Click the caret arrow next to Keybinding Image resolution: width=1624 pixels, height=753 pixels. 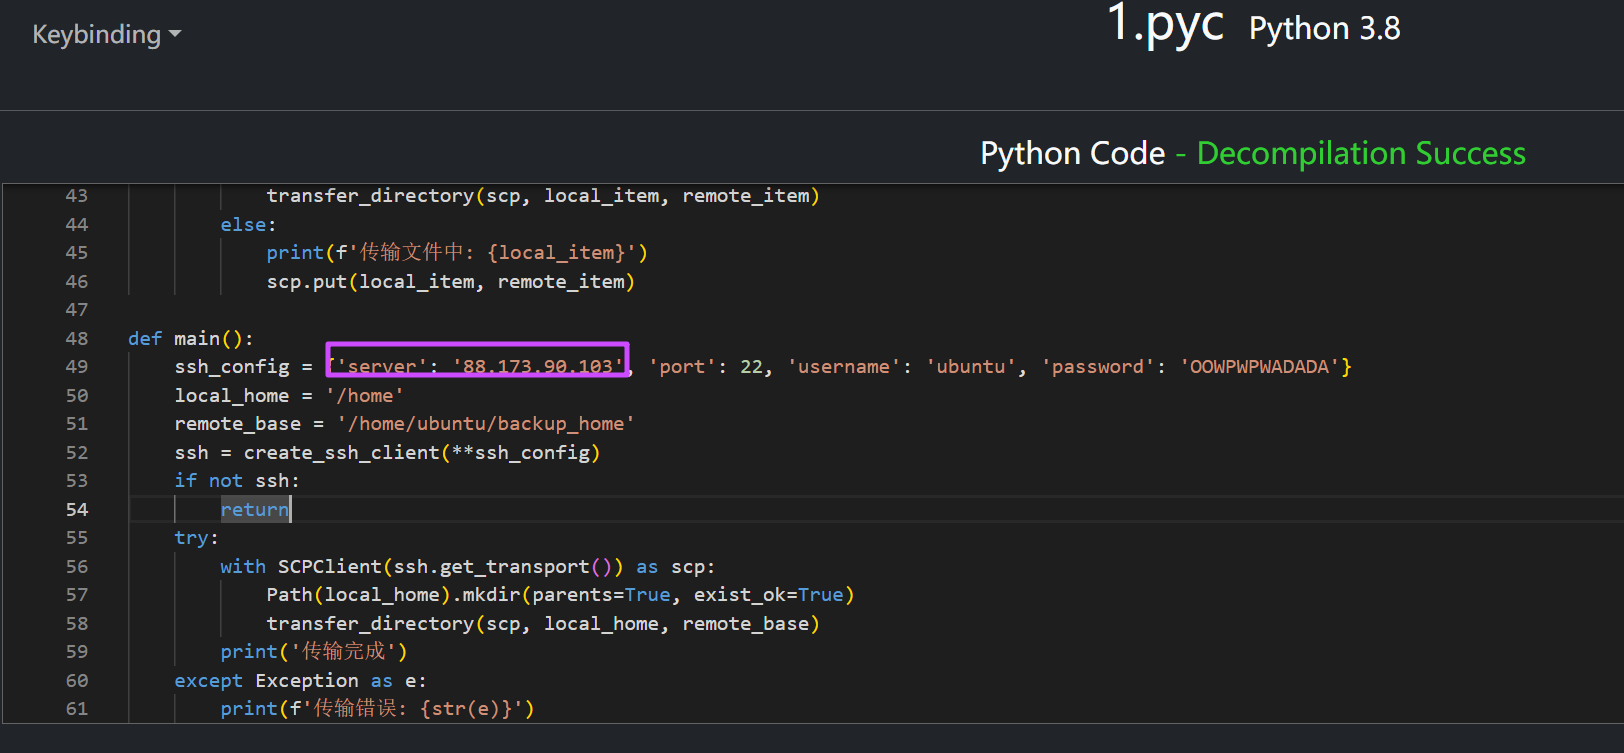pos(175,34)
